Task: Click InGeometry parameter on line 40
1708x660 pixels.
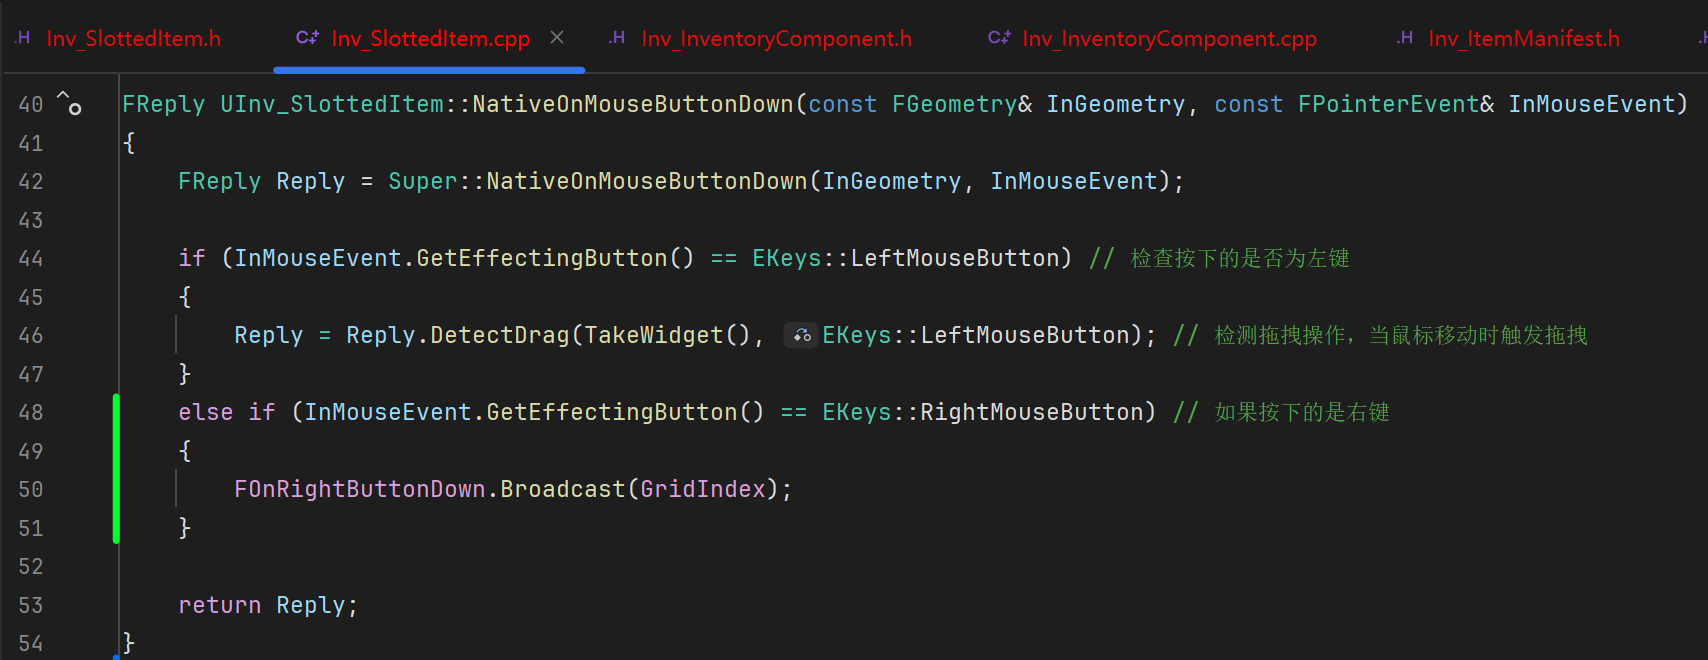Action: [1116, 104]
